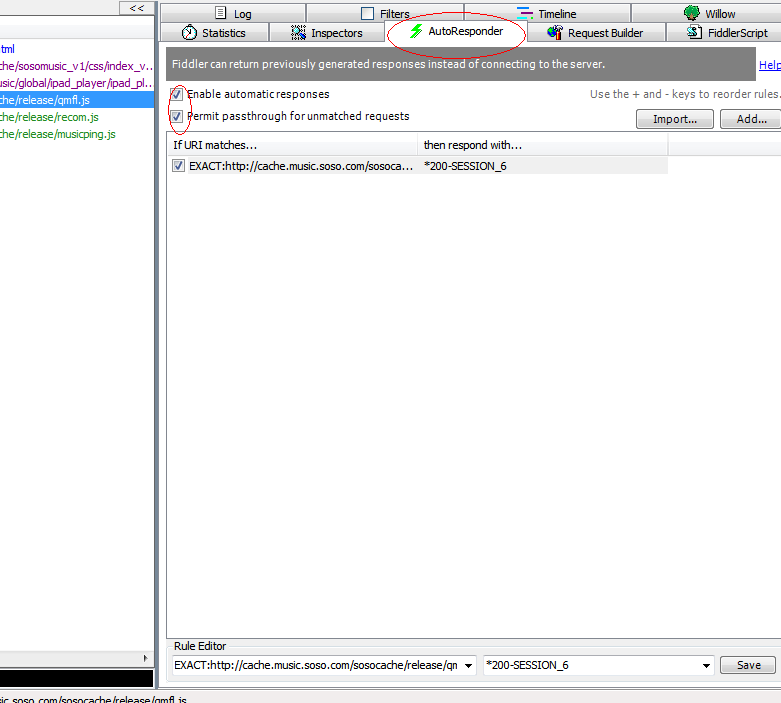This screenshot has height=703, width=781.
Task: Select the EXACT:http://cache.music.soso.com rule row
Action: tap(417, 166)
